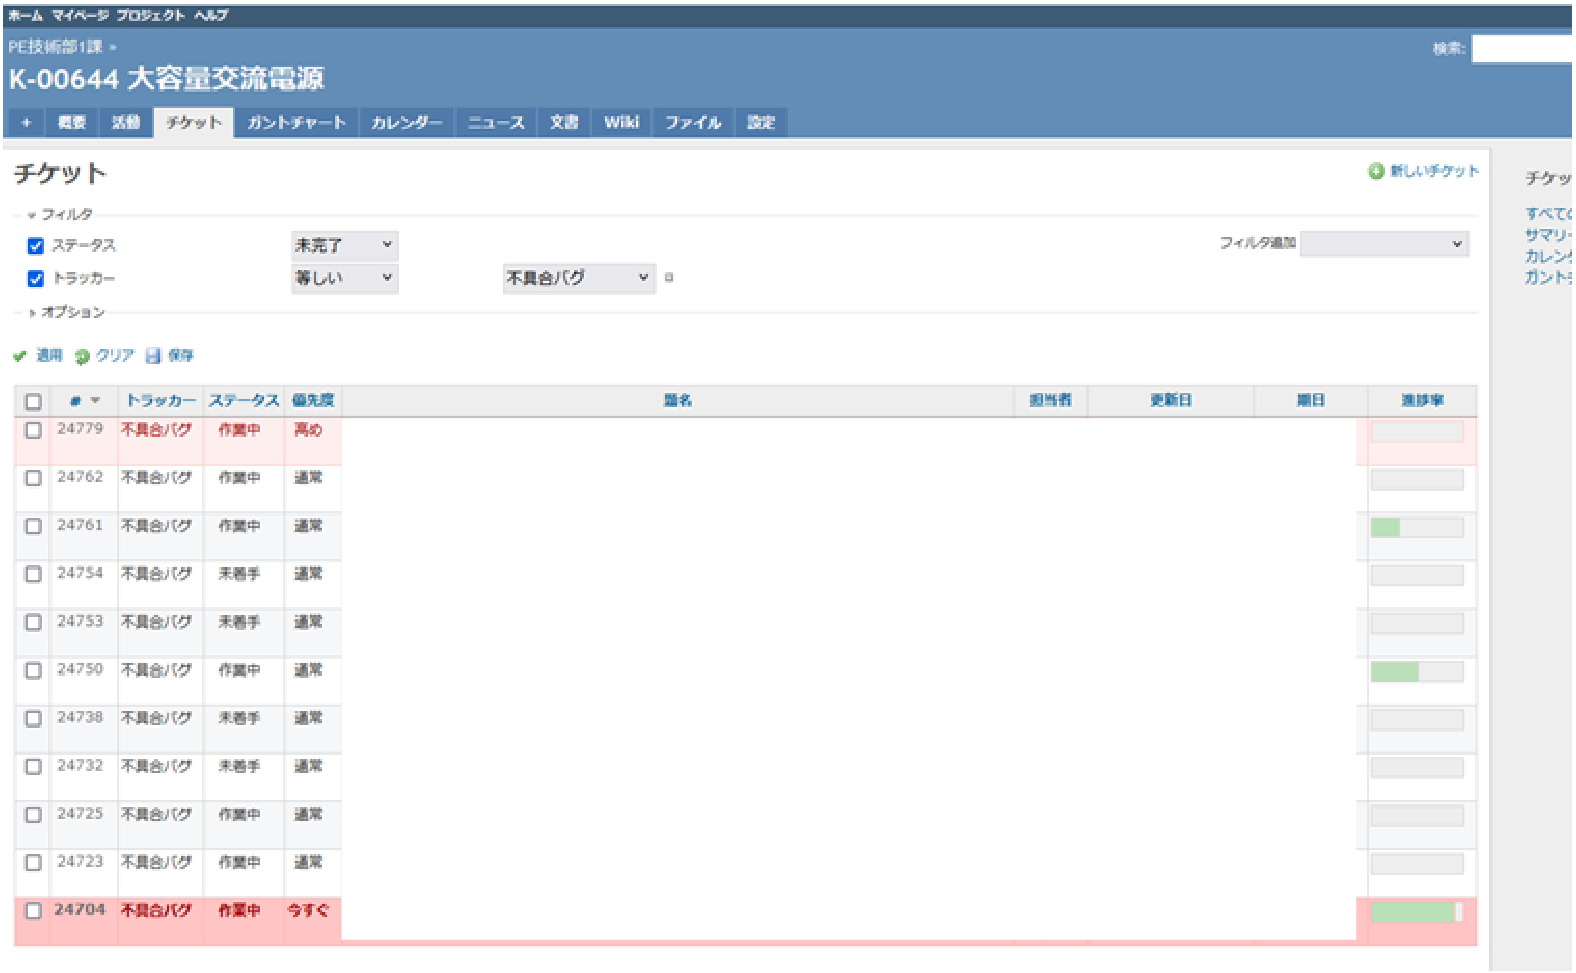Click the progress bar of ticket 24750
This screenshot has width=1576, height=973.
[x=1416, y=672]
